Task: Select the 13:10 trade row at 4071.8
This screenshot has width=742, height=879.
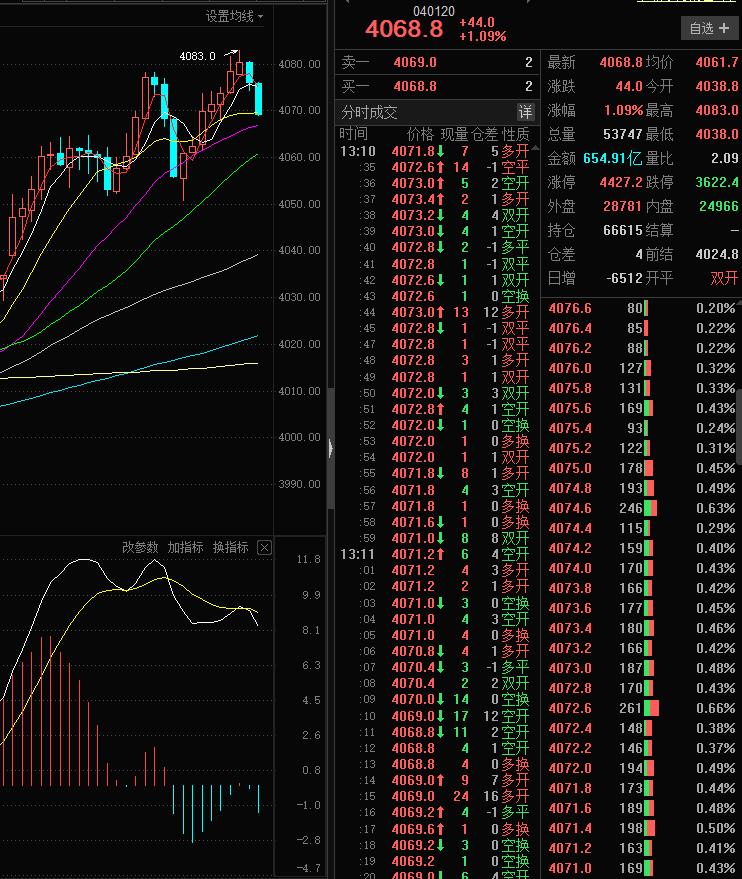Action: pyautogui.click(x=435, y=151)
